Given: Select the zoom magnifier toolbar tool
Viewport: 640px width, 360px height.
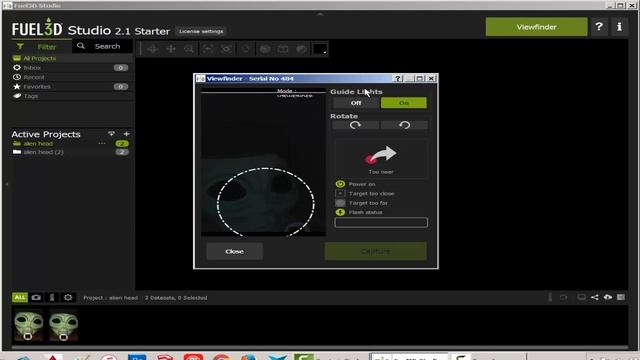Looking at the screenshot, I should (189, 49).
